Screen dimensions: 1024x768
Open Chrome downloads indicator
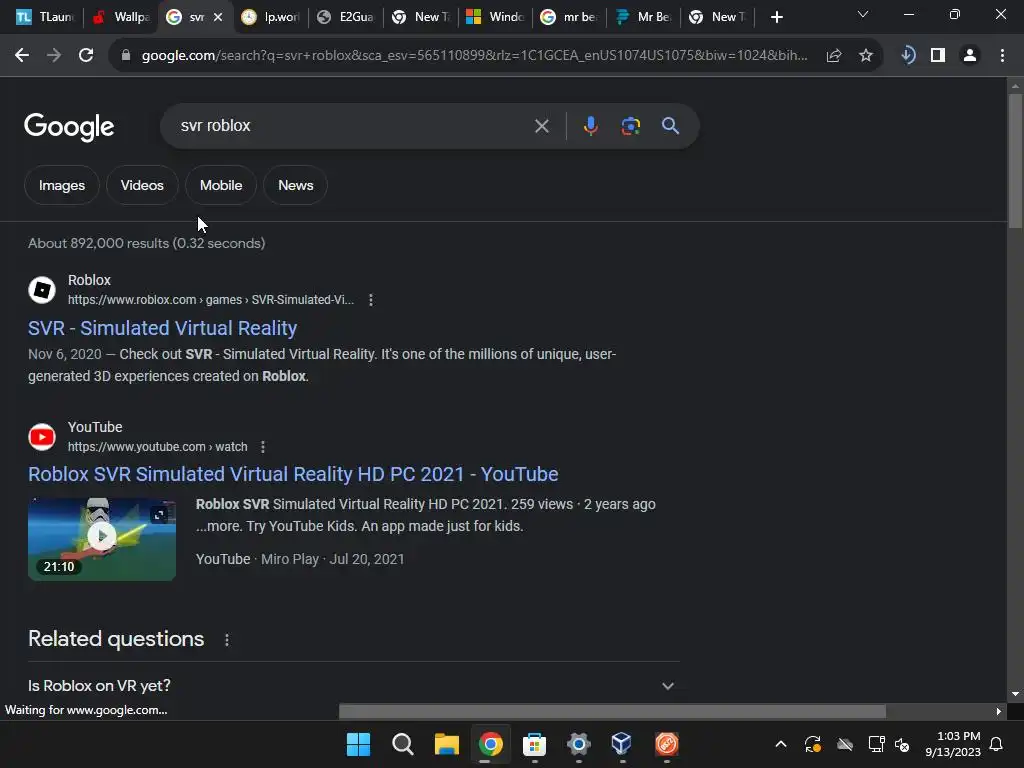click(908, 56)
